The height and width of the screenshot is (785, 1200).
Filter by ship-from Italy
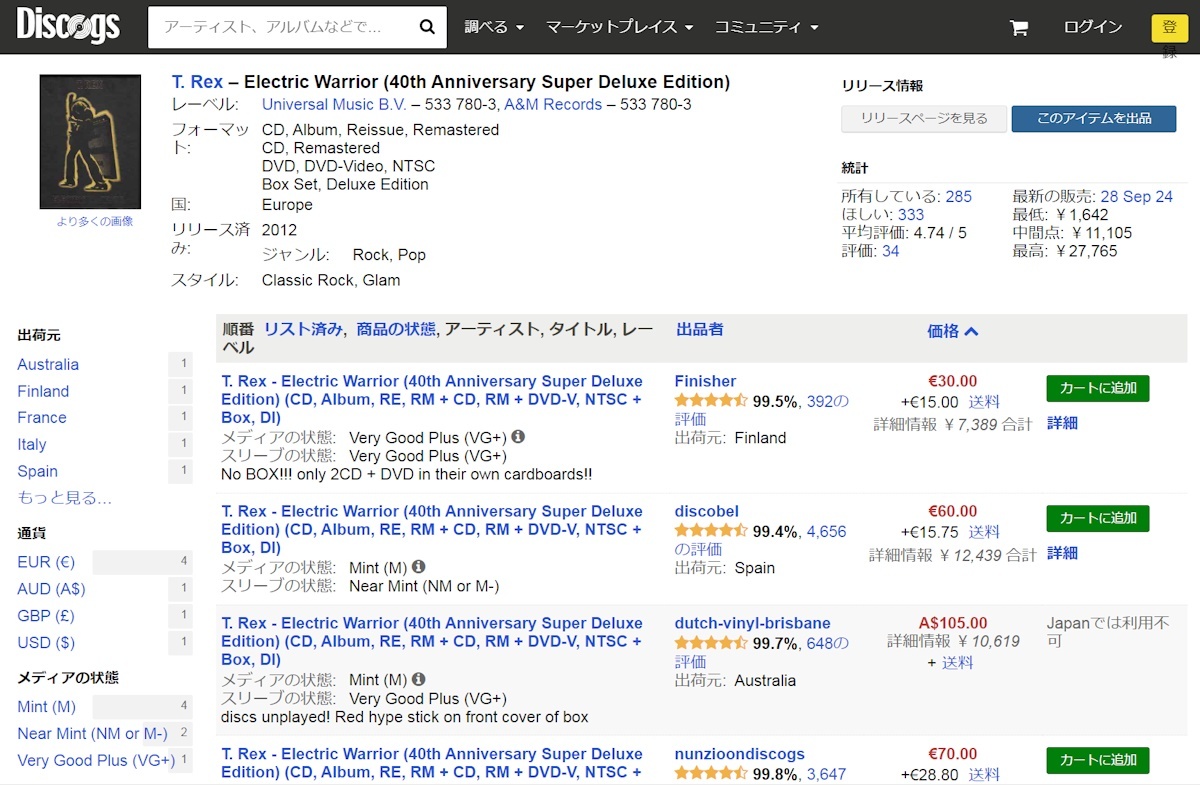(32, 444)
